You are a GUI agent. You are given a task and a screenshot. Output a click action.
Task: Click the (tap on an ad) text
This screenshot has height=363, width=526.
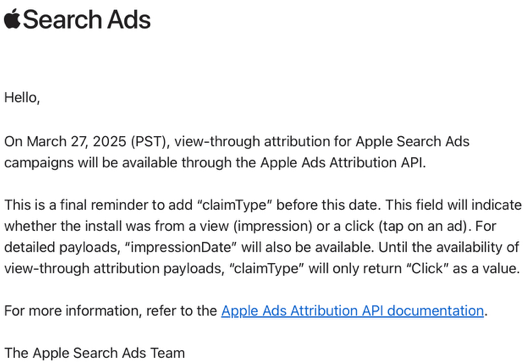423,226
